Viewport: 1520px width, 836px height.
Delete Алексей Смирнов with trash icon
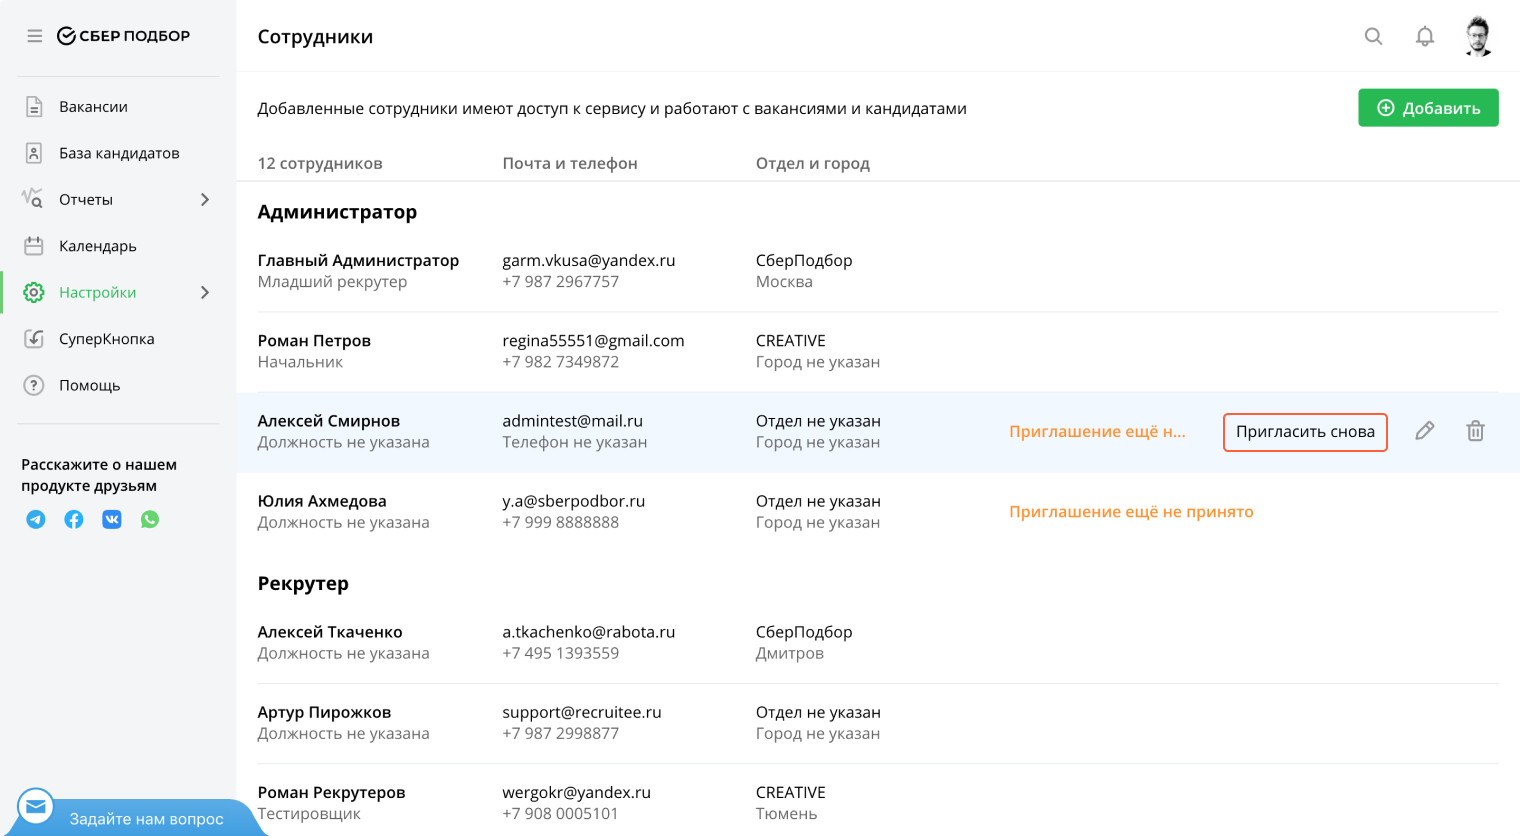point(1475,431)
